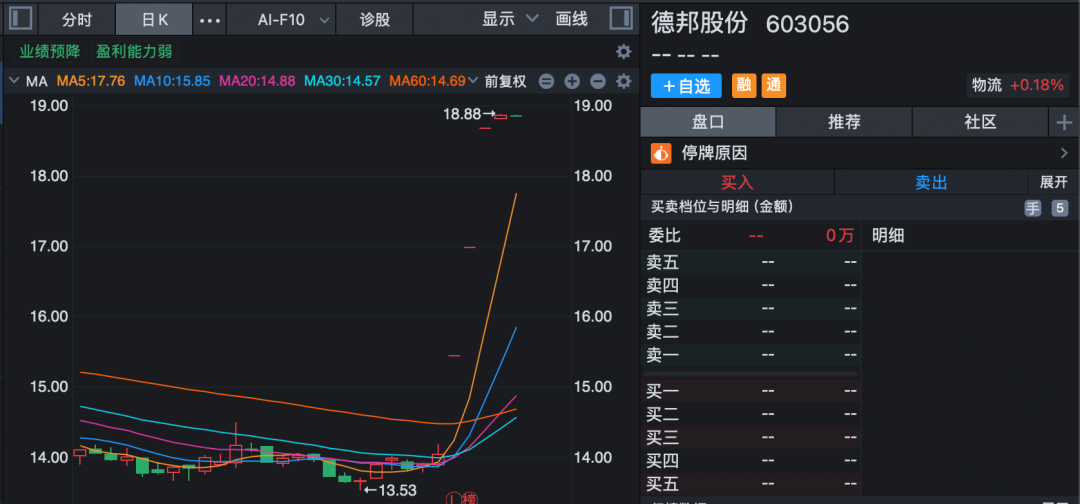Click the MA20:14.88 magenta legend
Screen dimensions: 1080x504
point(257,81)
